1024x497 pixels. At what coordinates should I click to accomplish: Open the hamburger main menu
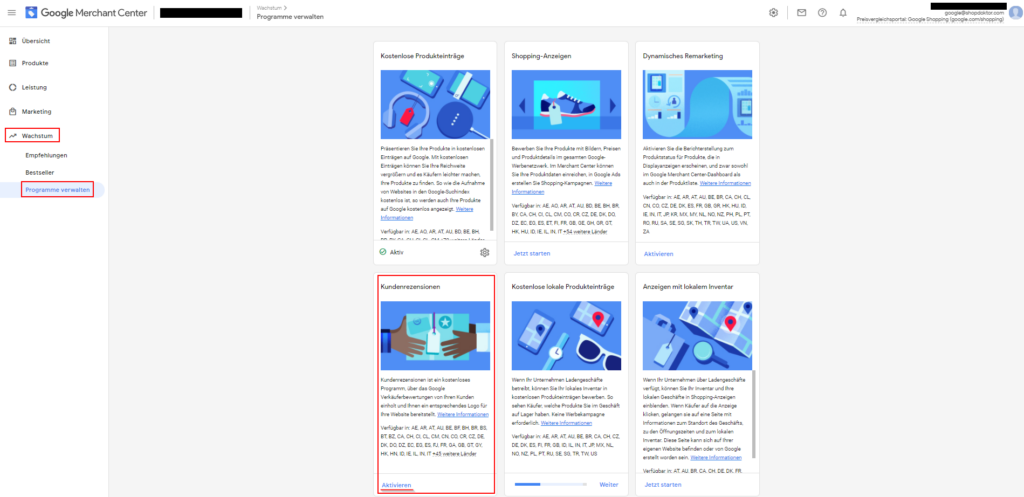(11, 13)
